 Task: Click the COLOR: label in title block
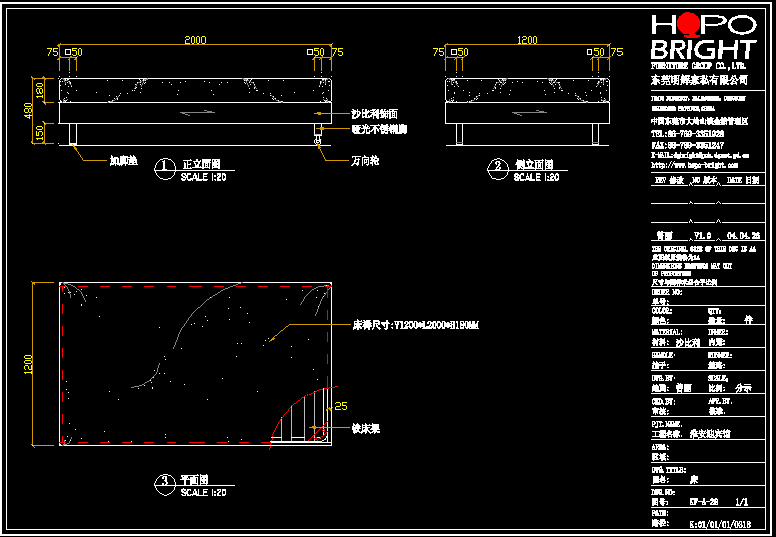(662, 311)
